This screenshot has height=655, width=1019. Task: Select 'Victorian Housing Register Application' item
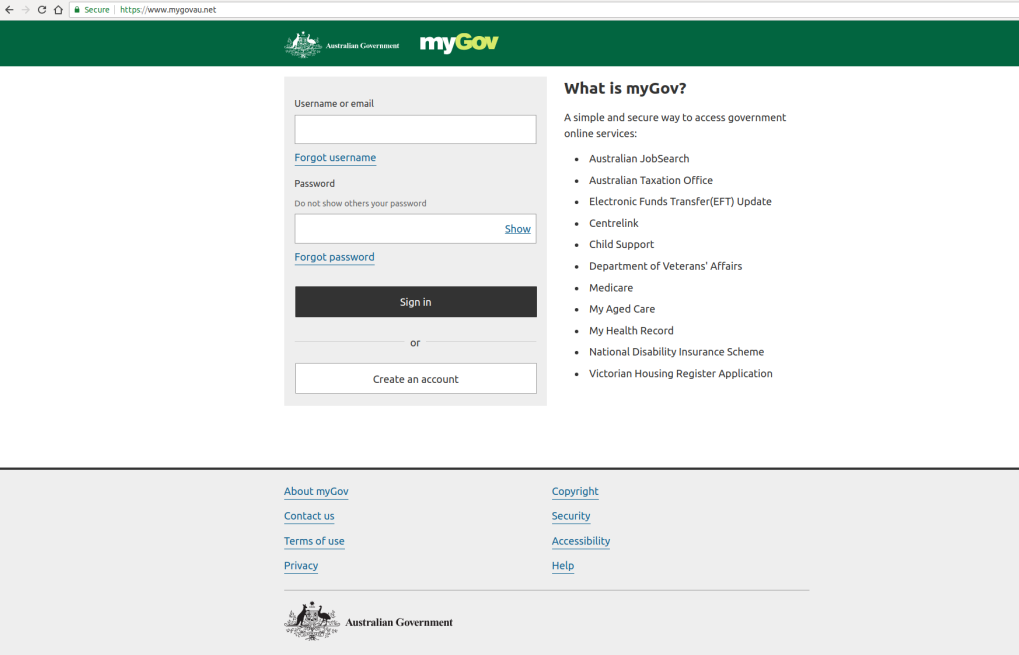[680, 374]
